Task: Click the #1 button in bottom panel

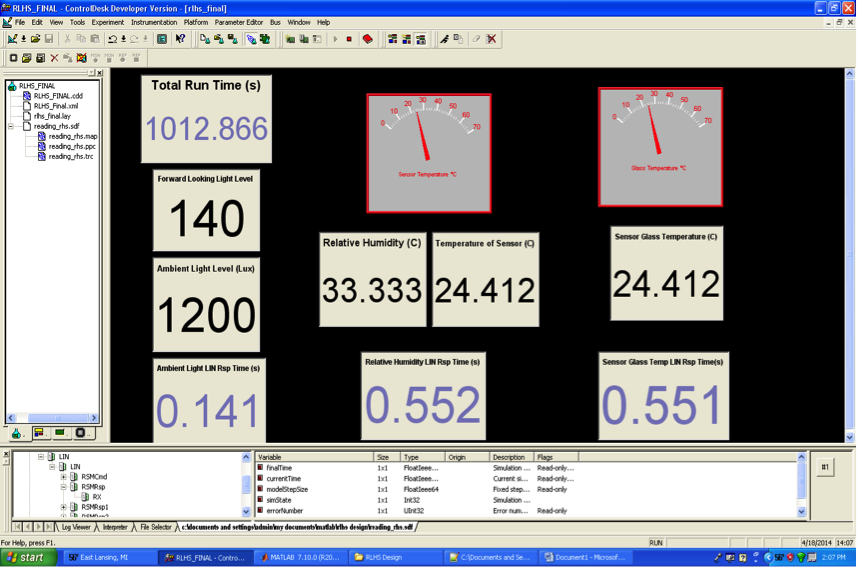Action: [825, 467]
